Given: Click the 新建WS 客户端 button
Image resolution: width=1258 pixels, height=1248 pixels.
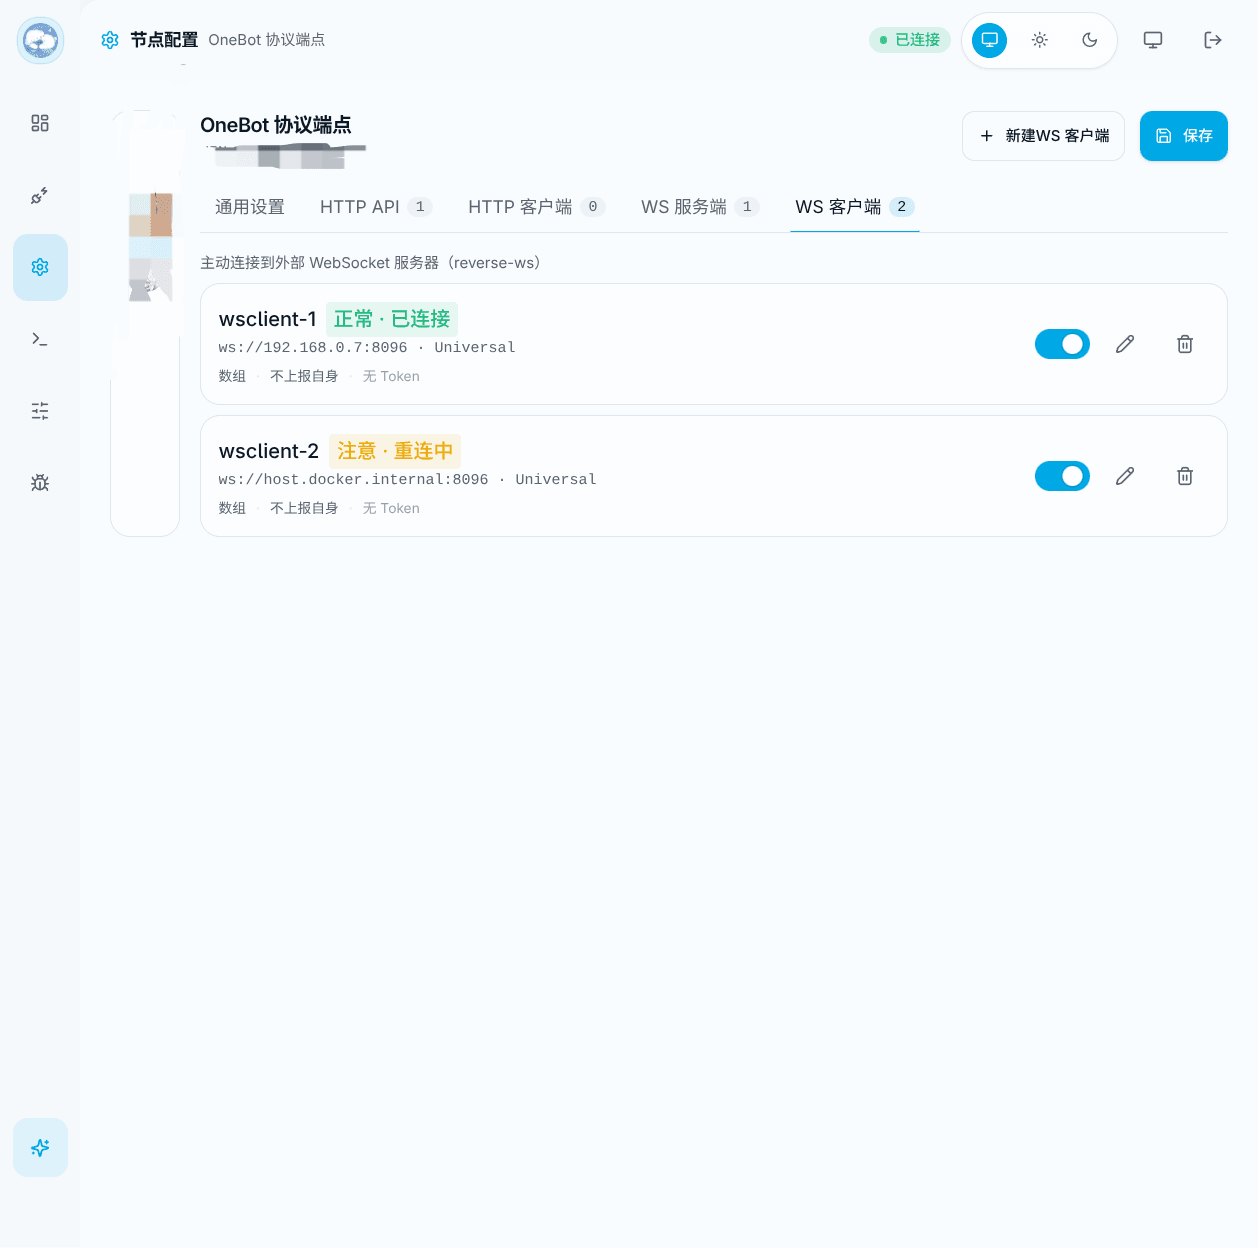Looking at the screenshot, I should [x=1044, y=136].
